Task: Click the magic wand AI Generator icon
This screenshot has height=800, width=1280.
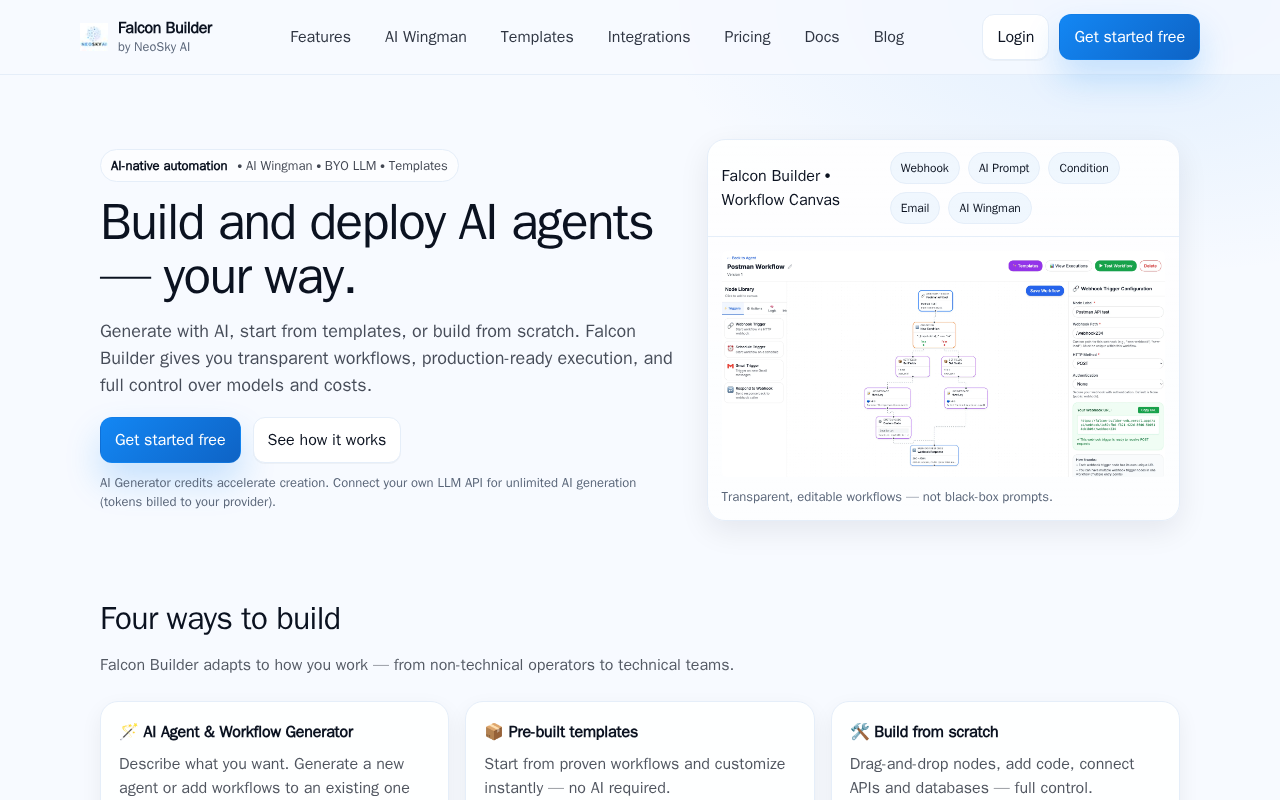Action: [x=129, y=732]
